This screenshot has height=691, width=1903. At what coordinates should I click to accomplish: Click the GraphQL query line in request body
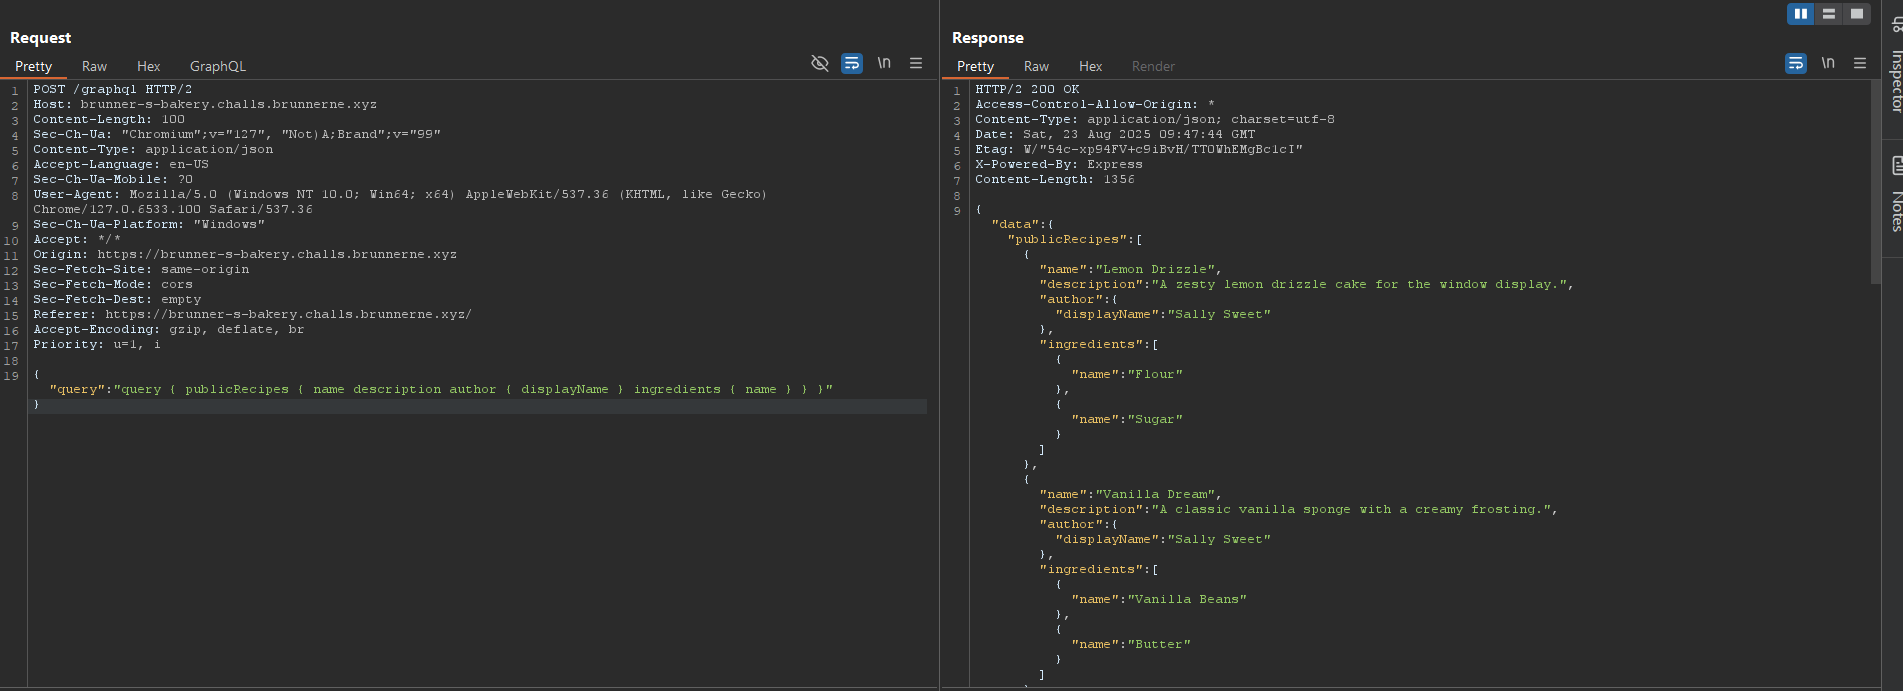pyautogui.click(x=440, y=389)
